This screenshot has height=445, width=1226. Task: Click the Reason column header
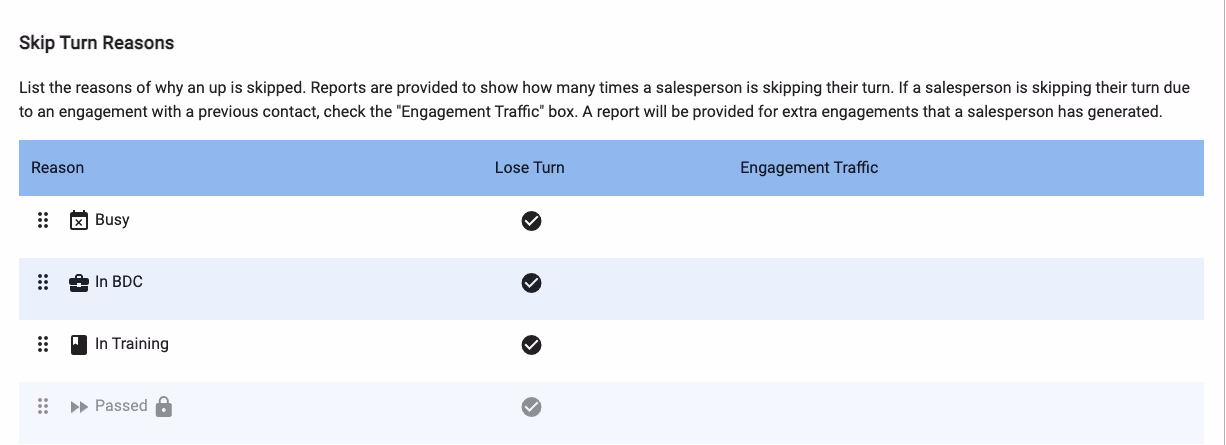[58, 168]
